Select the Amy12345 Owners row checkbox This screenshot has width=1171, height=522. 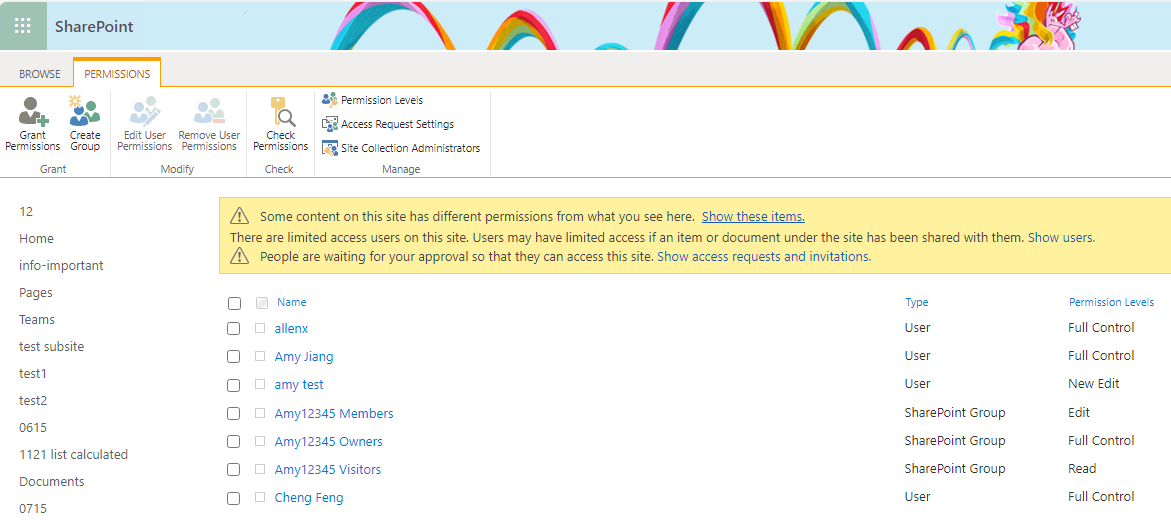234,442
